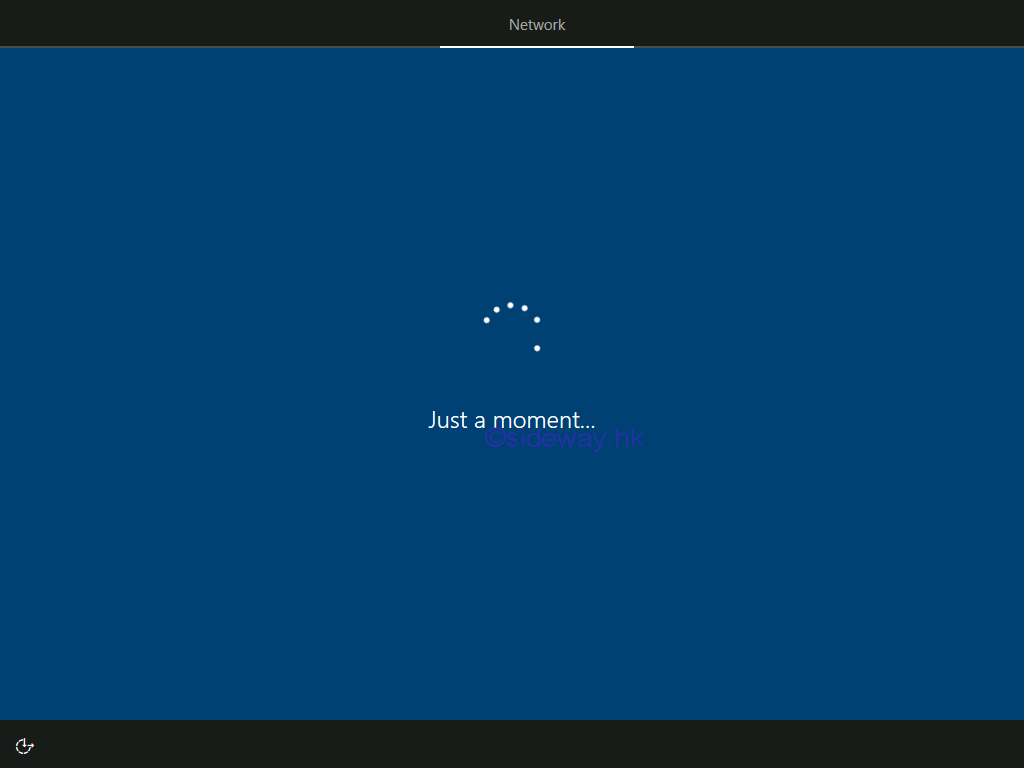1024x768 pixels.
Task: Click the word "Just" in loading message
Action: pos(448,420)
